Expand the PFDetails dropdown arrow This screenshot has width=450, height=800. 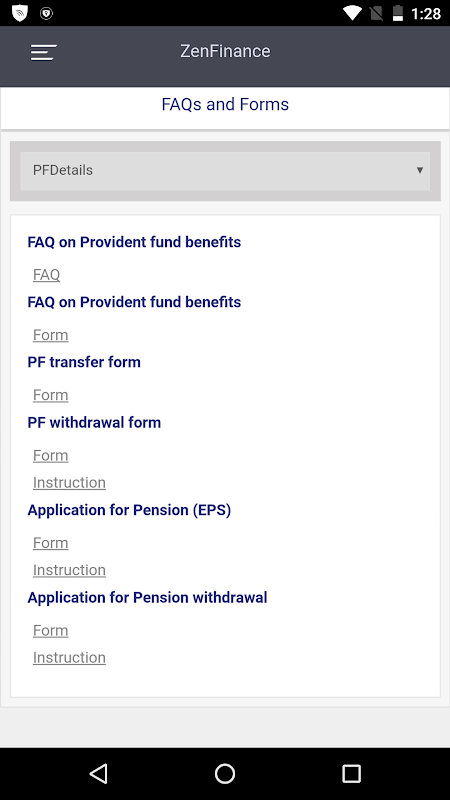(x=419, y=170)
